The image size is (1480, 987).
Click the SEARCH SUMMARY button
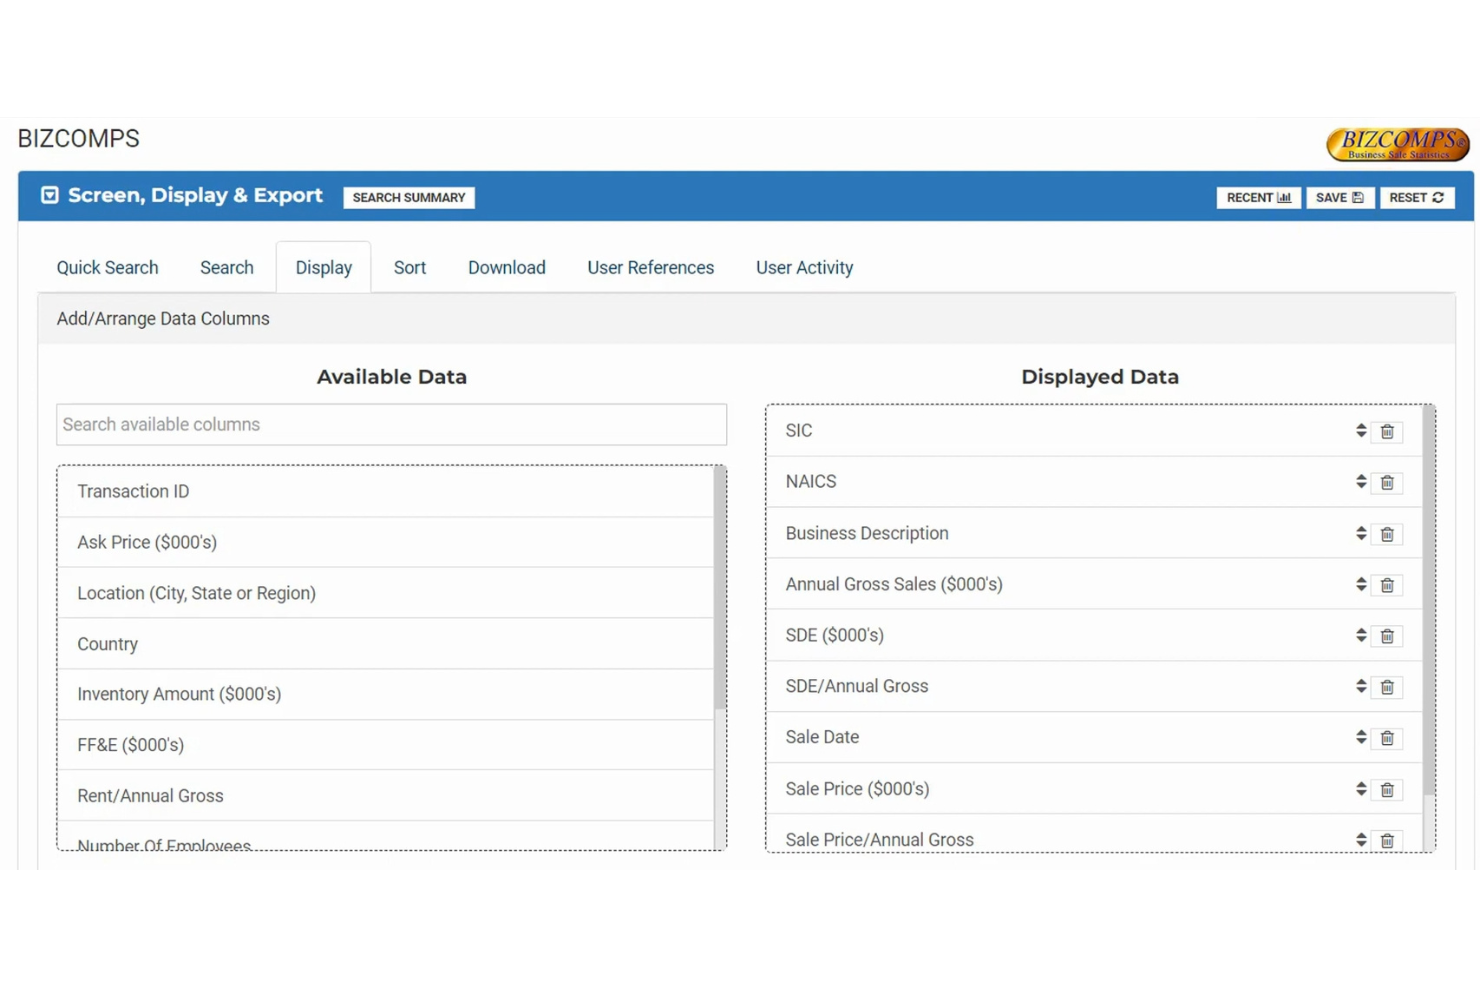click(408, 197)
